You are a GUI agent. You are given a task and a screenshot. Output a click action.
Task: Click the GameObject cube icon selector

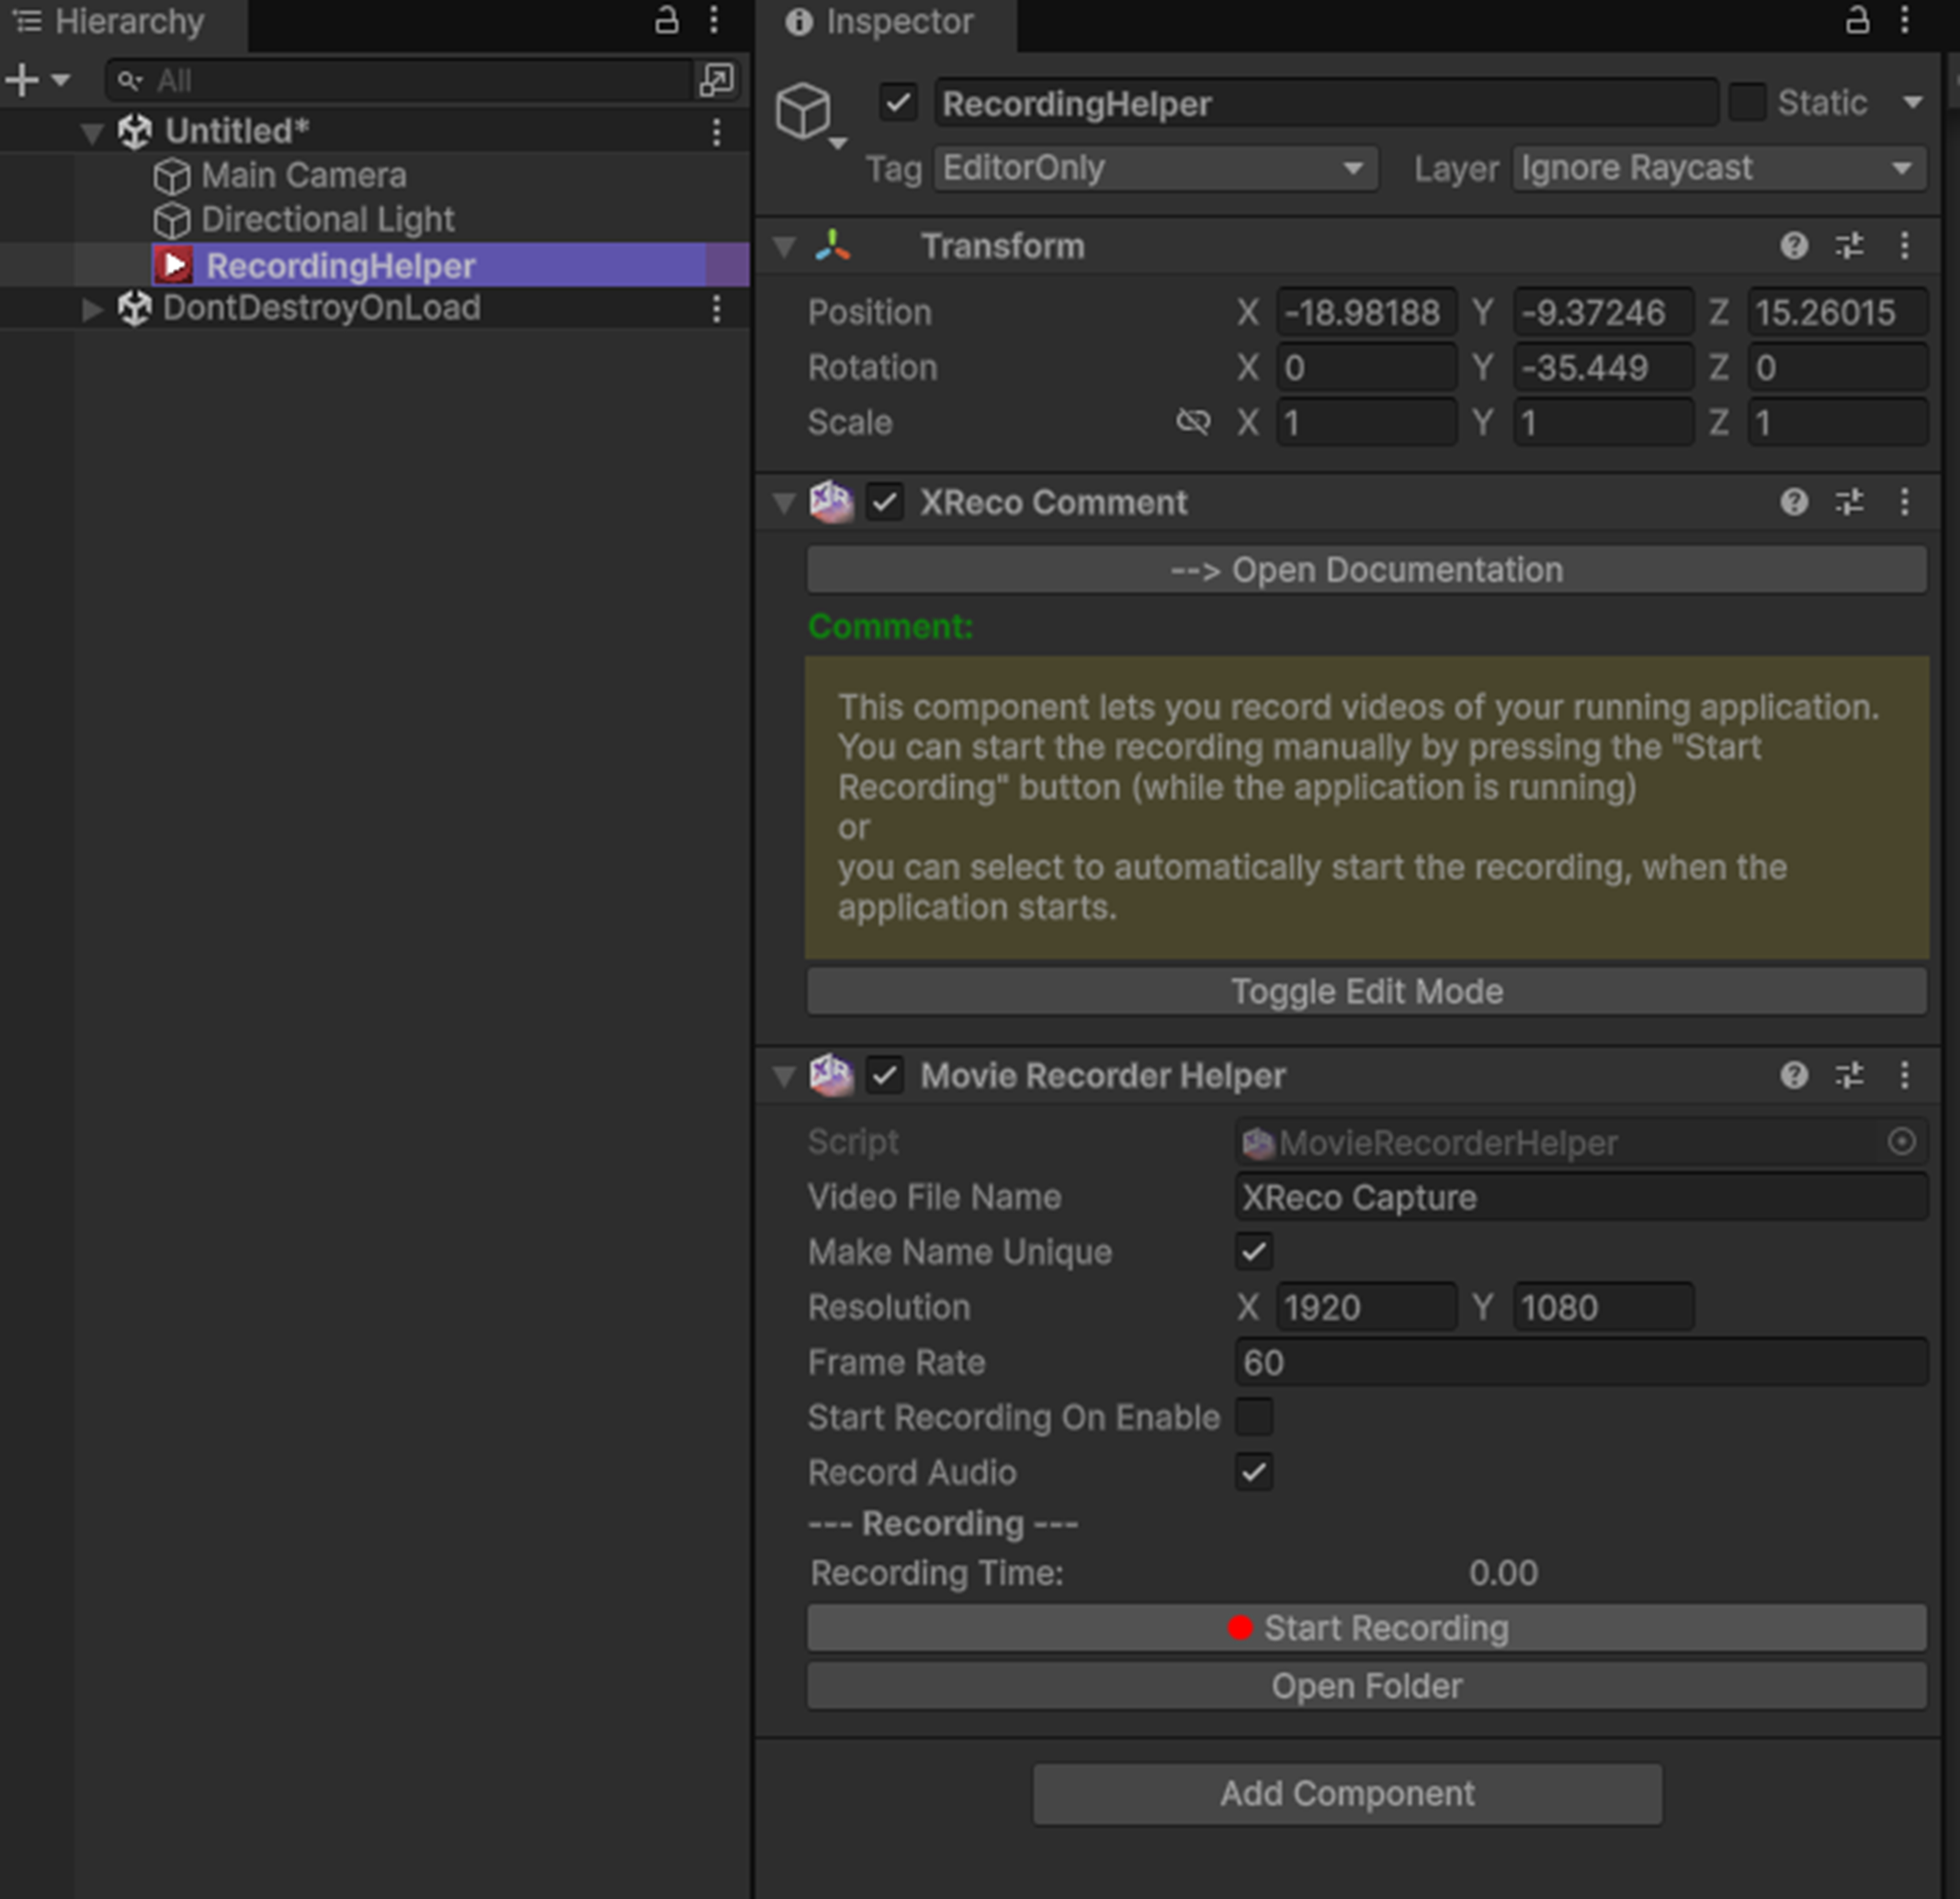tap(804, 110)
